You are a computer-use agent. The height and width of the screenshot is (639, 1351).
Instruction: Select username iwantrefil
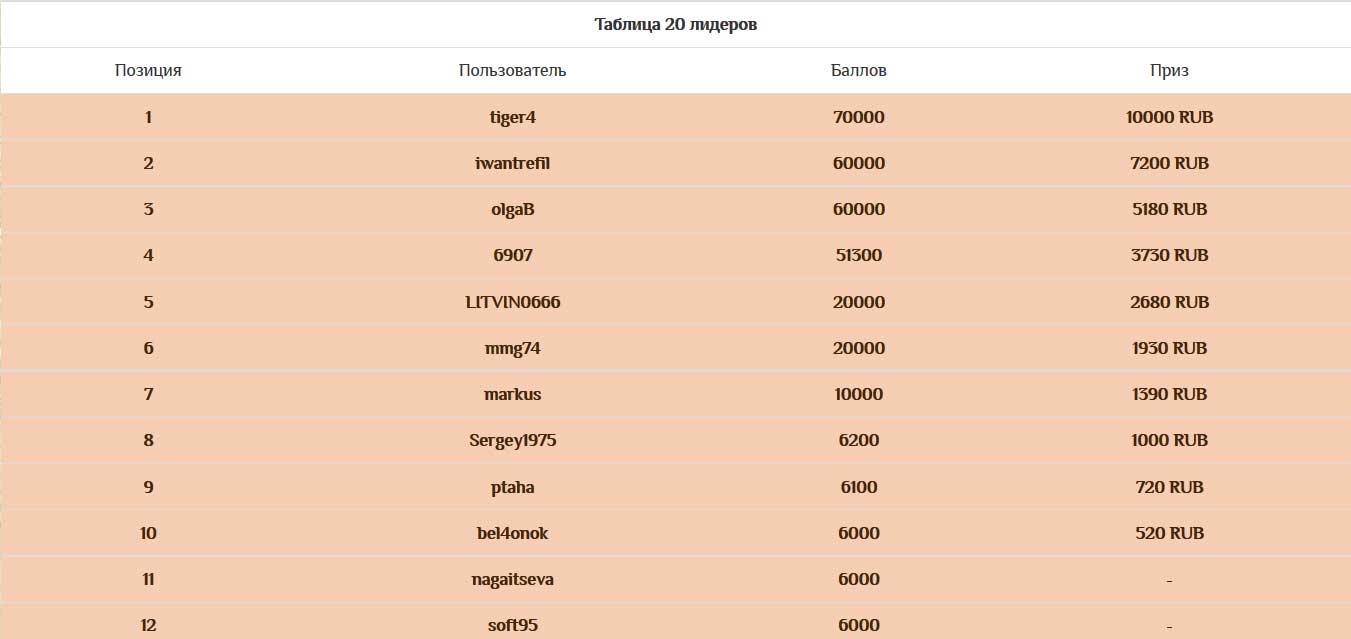click(513, 163)
